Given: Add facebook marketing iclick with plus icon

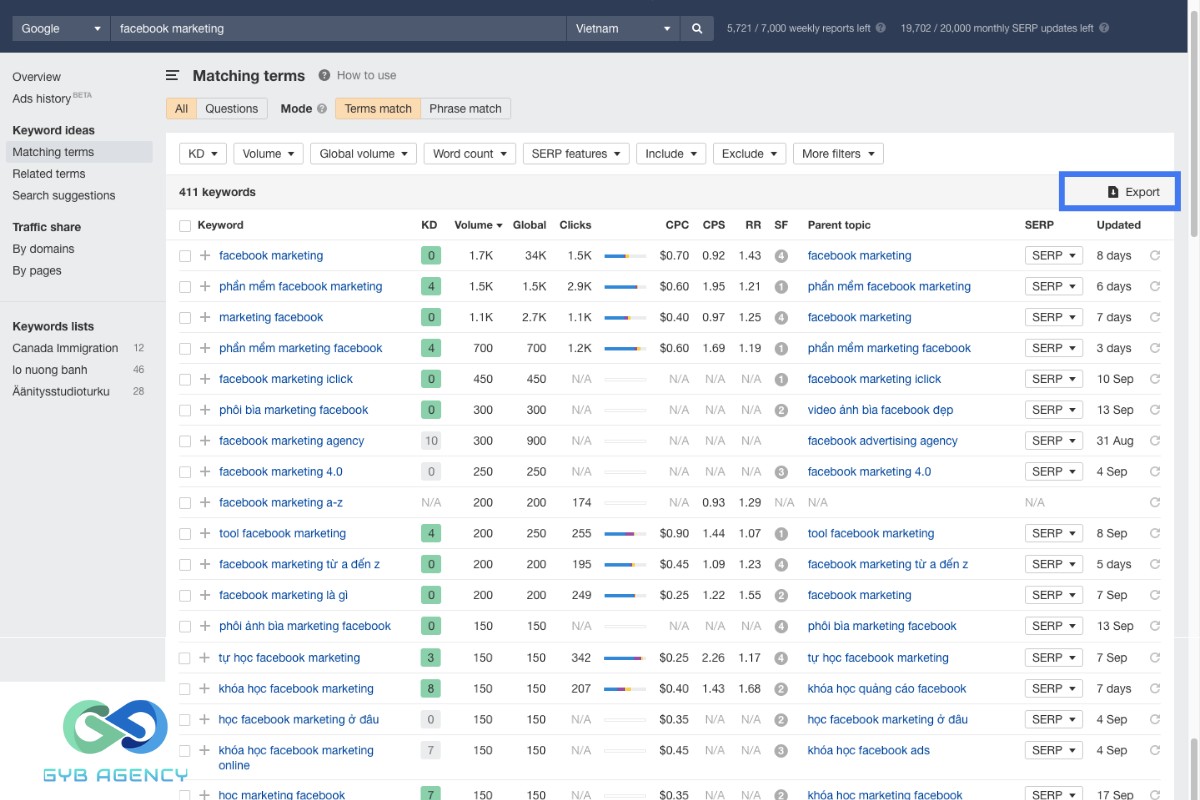Looking at the screenshot, I should click(205, 379).
